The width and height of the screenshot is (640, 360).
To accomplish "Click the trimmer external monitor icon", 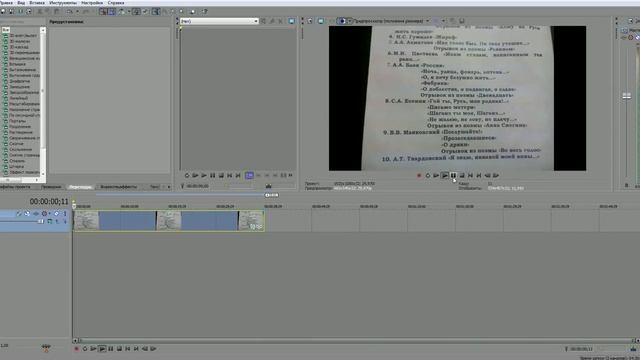I will [291, 21].
